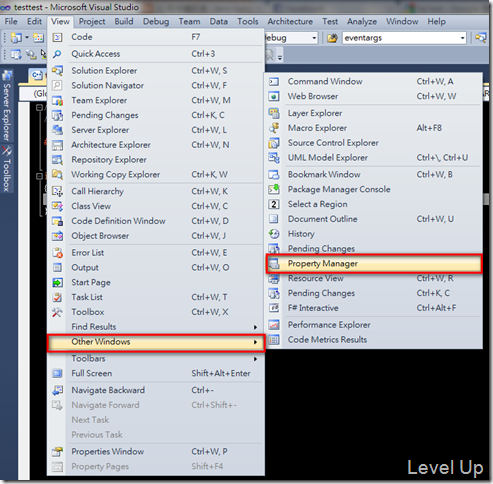Viewport: 493px width, 484px height.
Task: Open the eventargs search combo box dropdown
Action: pos(462,38)
